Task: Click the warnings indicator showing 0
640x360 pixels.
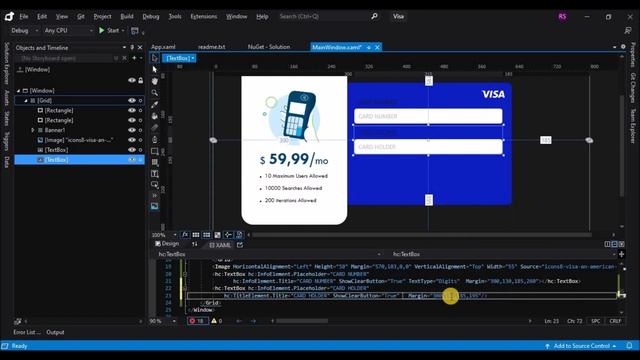Action: point(216,321)
